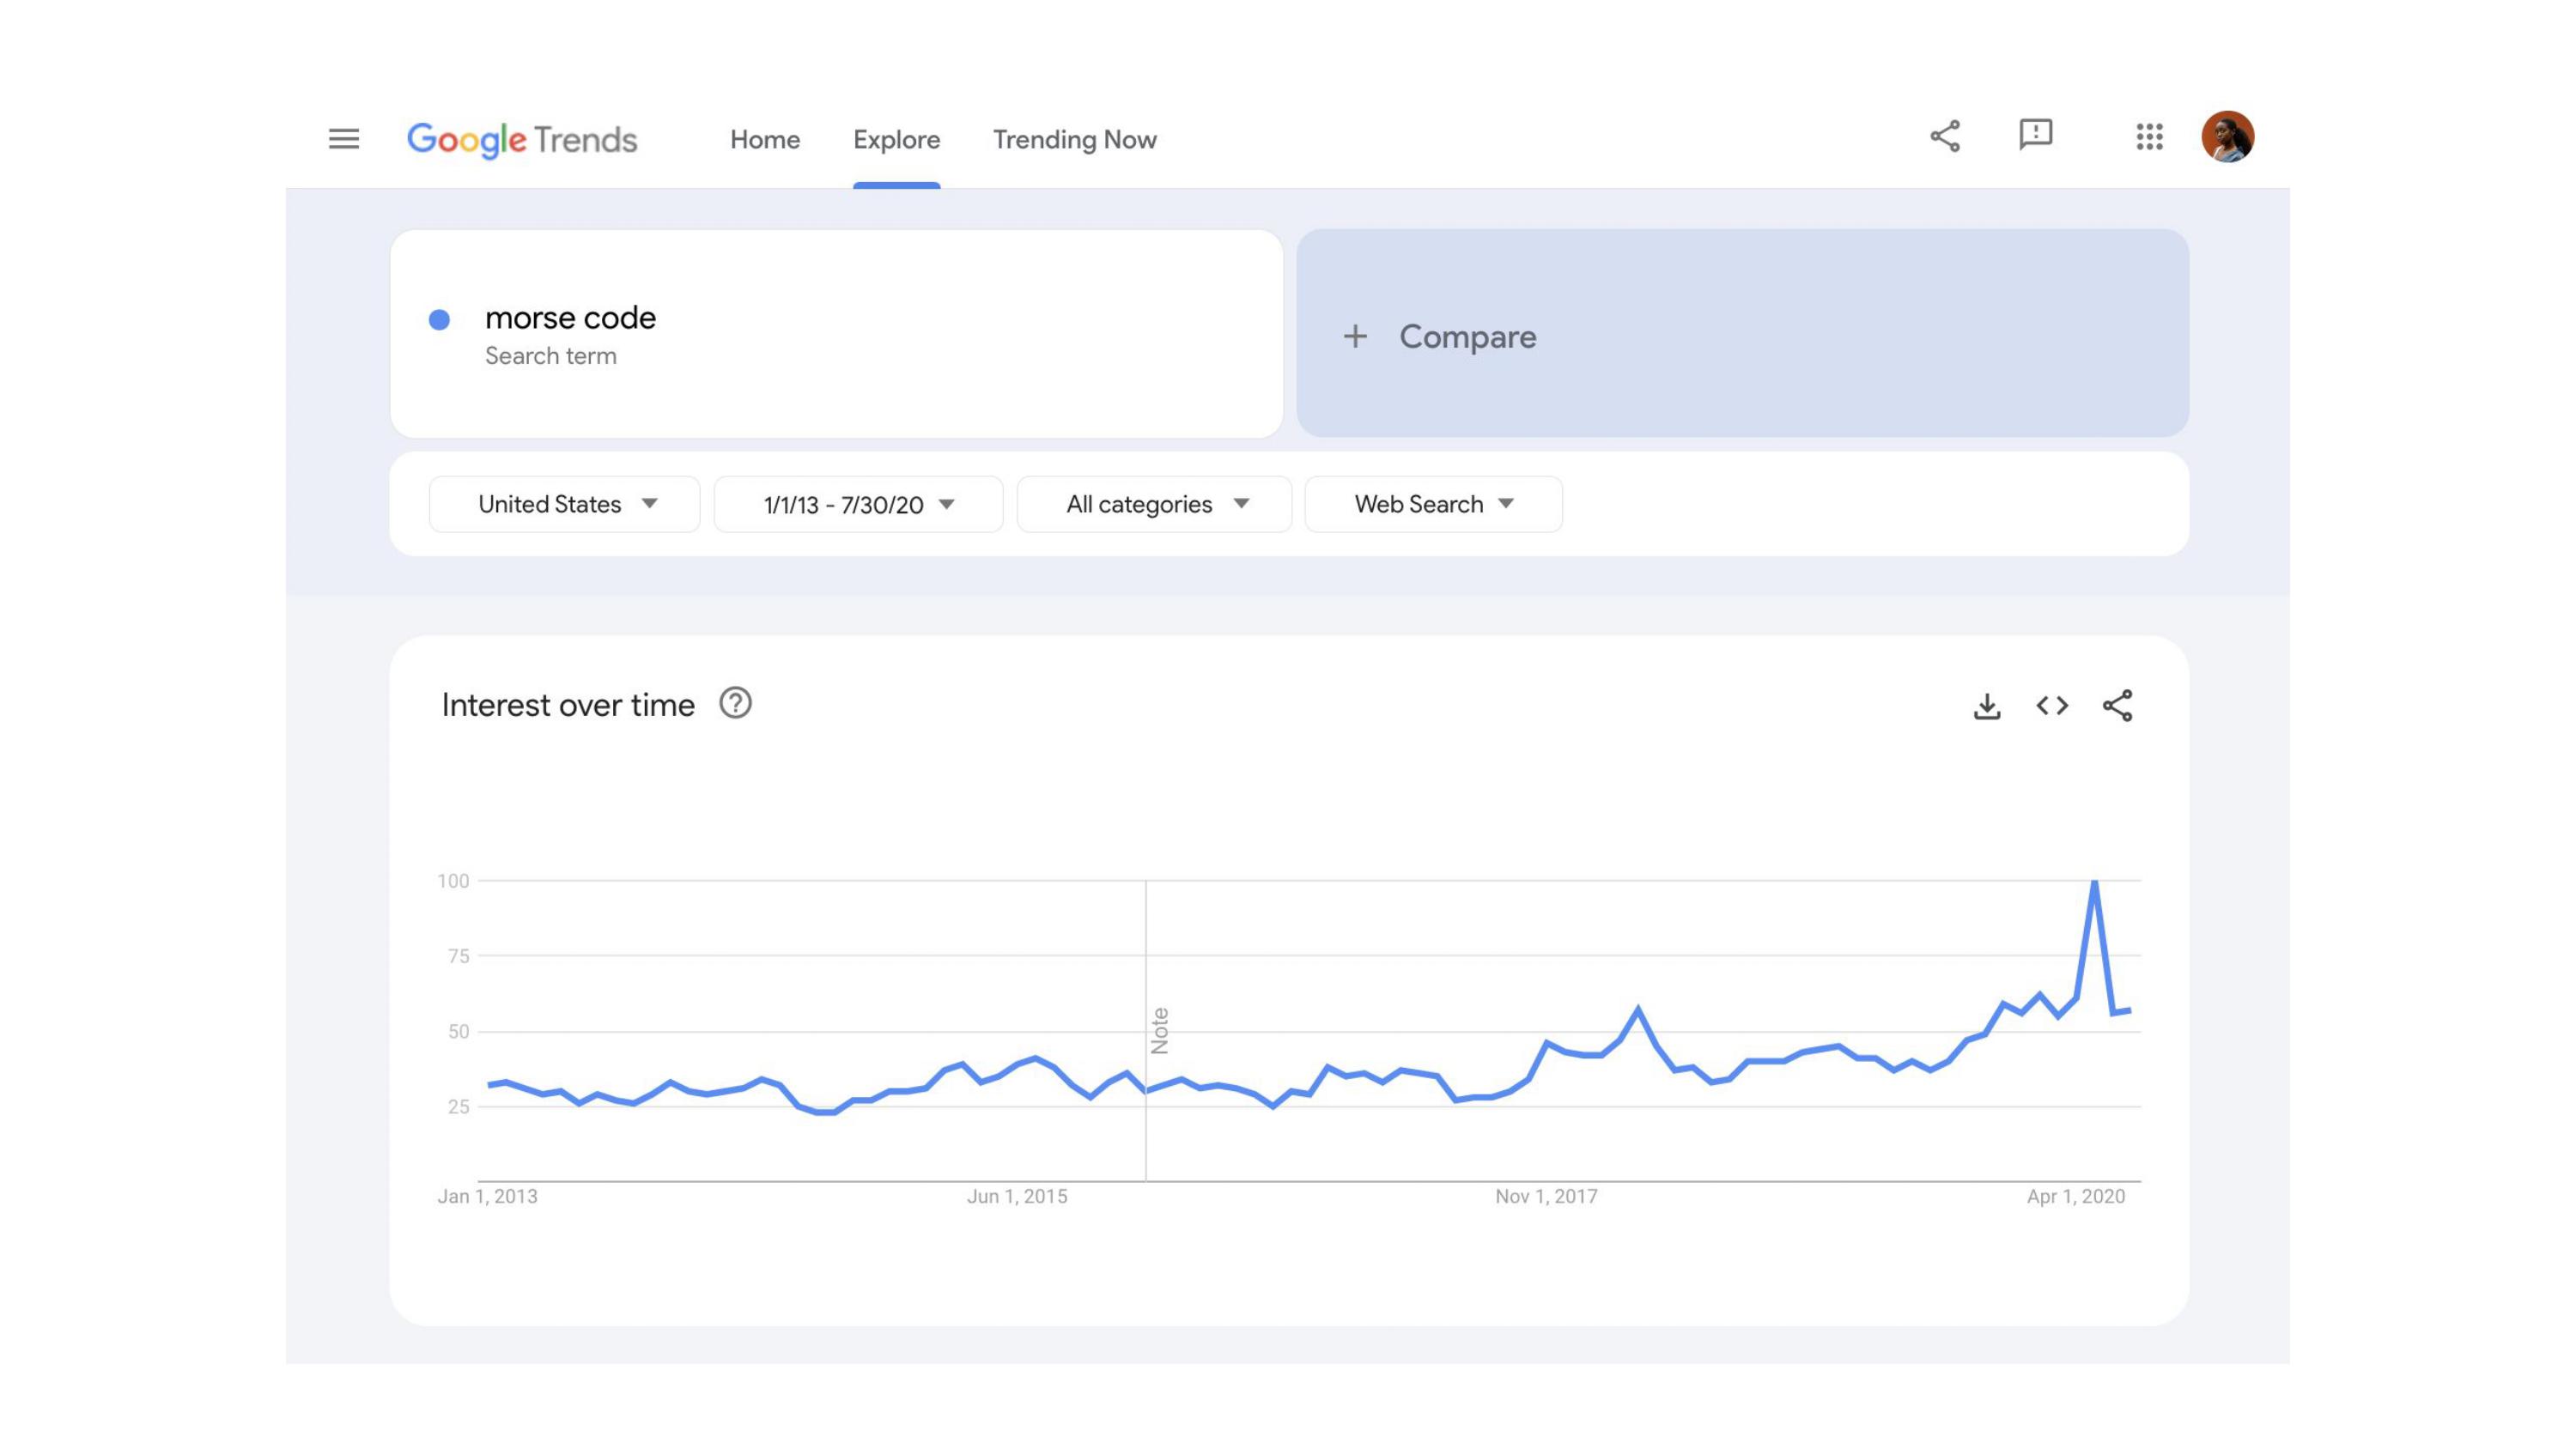Image resolution: width=2576 pixels, height=1449 pixels.
Task: Click the plus icon beside Compare
Action: point(1354,337)
